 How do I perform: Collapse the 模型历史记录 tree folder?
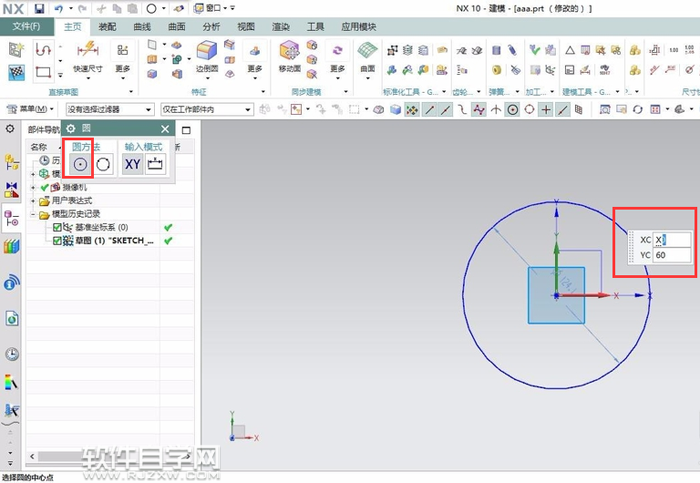(x=34, y=214)
